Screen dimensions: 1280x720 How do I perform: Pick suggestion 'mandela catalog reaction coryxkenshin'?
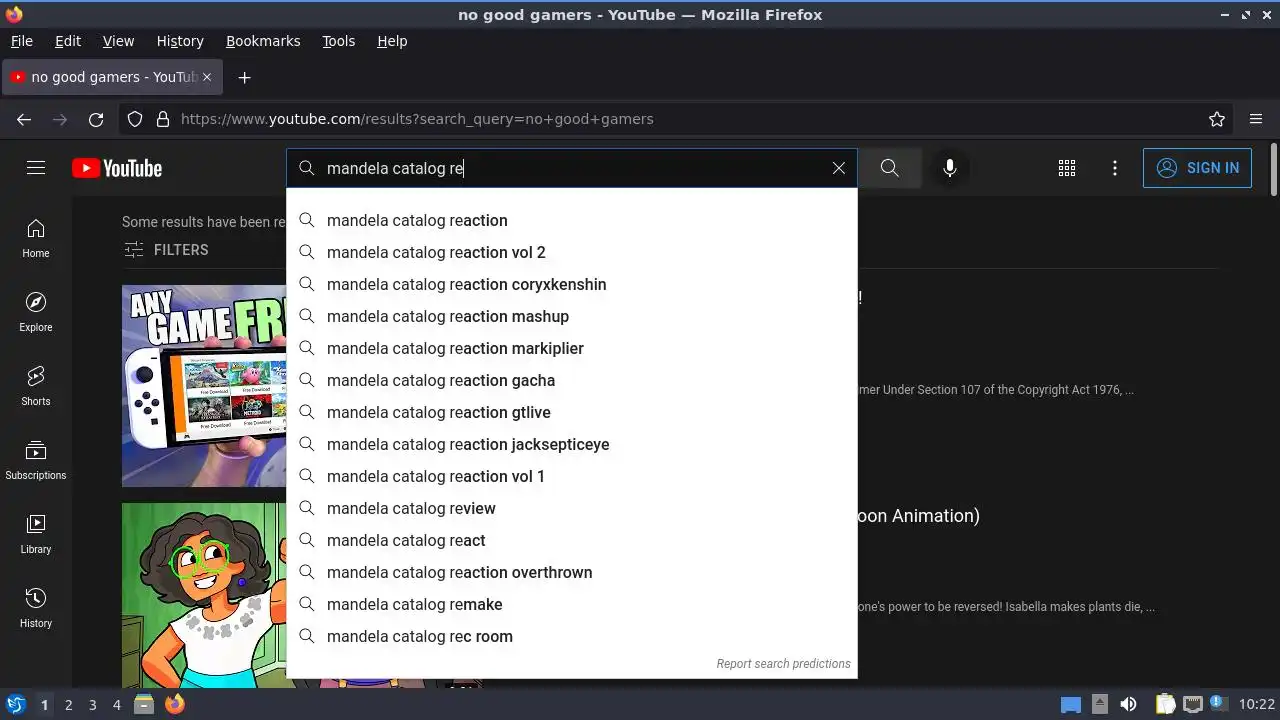point(572,284)
